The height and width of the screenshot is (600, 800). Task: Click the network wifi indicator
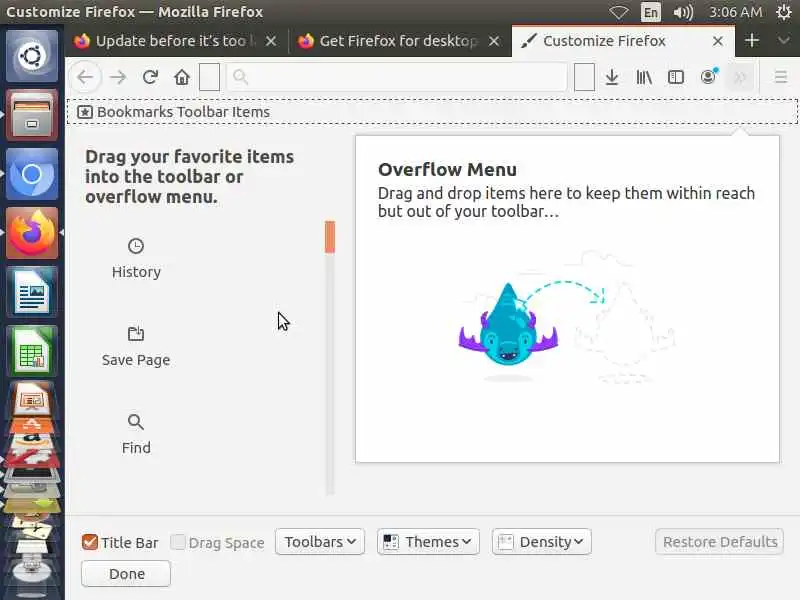pos(618,12)
